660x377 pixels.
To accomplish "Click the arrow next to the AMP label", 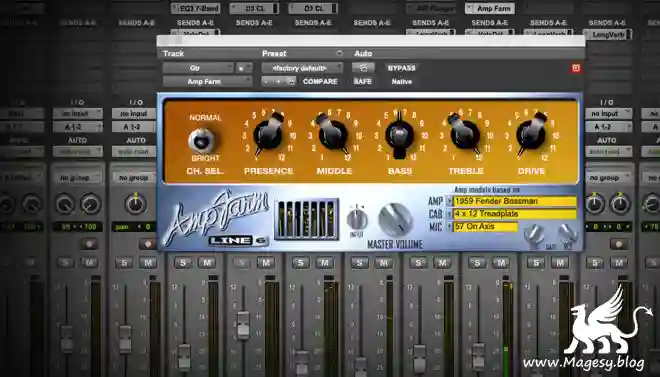I will [x=450, y=201].
